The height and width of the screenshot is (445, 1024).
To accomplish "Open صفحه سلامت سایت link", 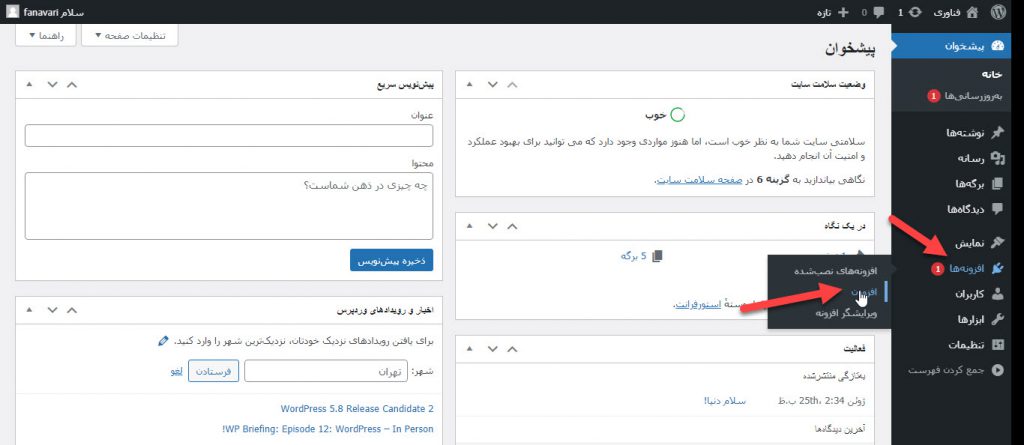I will (697, 179).
